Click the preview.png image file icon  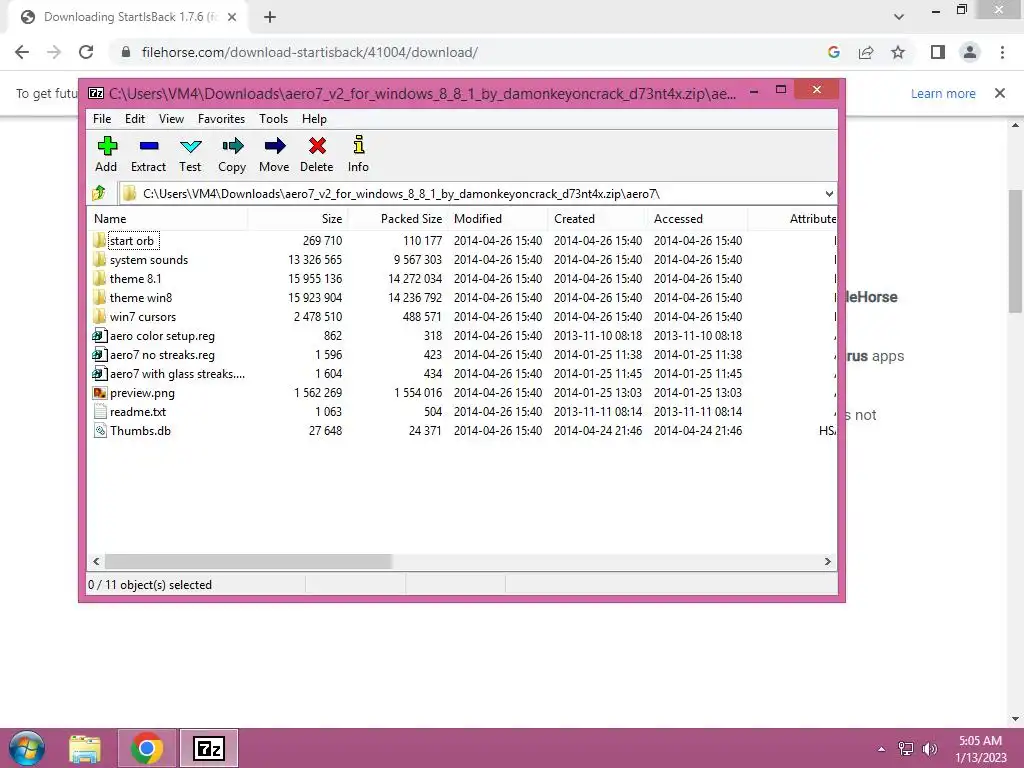point(99,392)
